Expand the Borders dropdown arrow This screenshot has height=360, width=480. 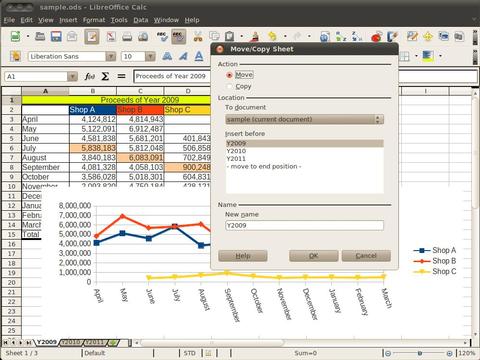coord(416,56)
